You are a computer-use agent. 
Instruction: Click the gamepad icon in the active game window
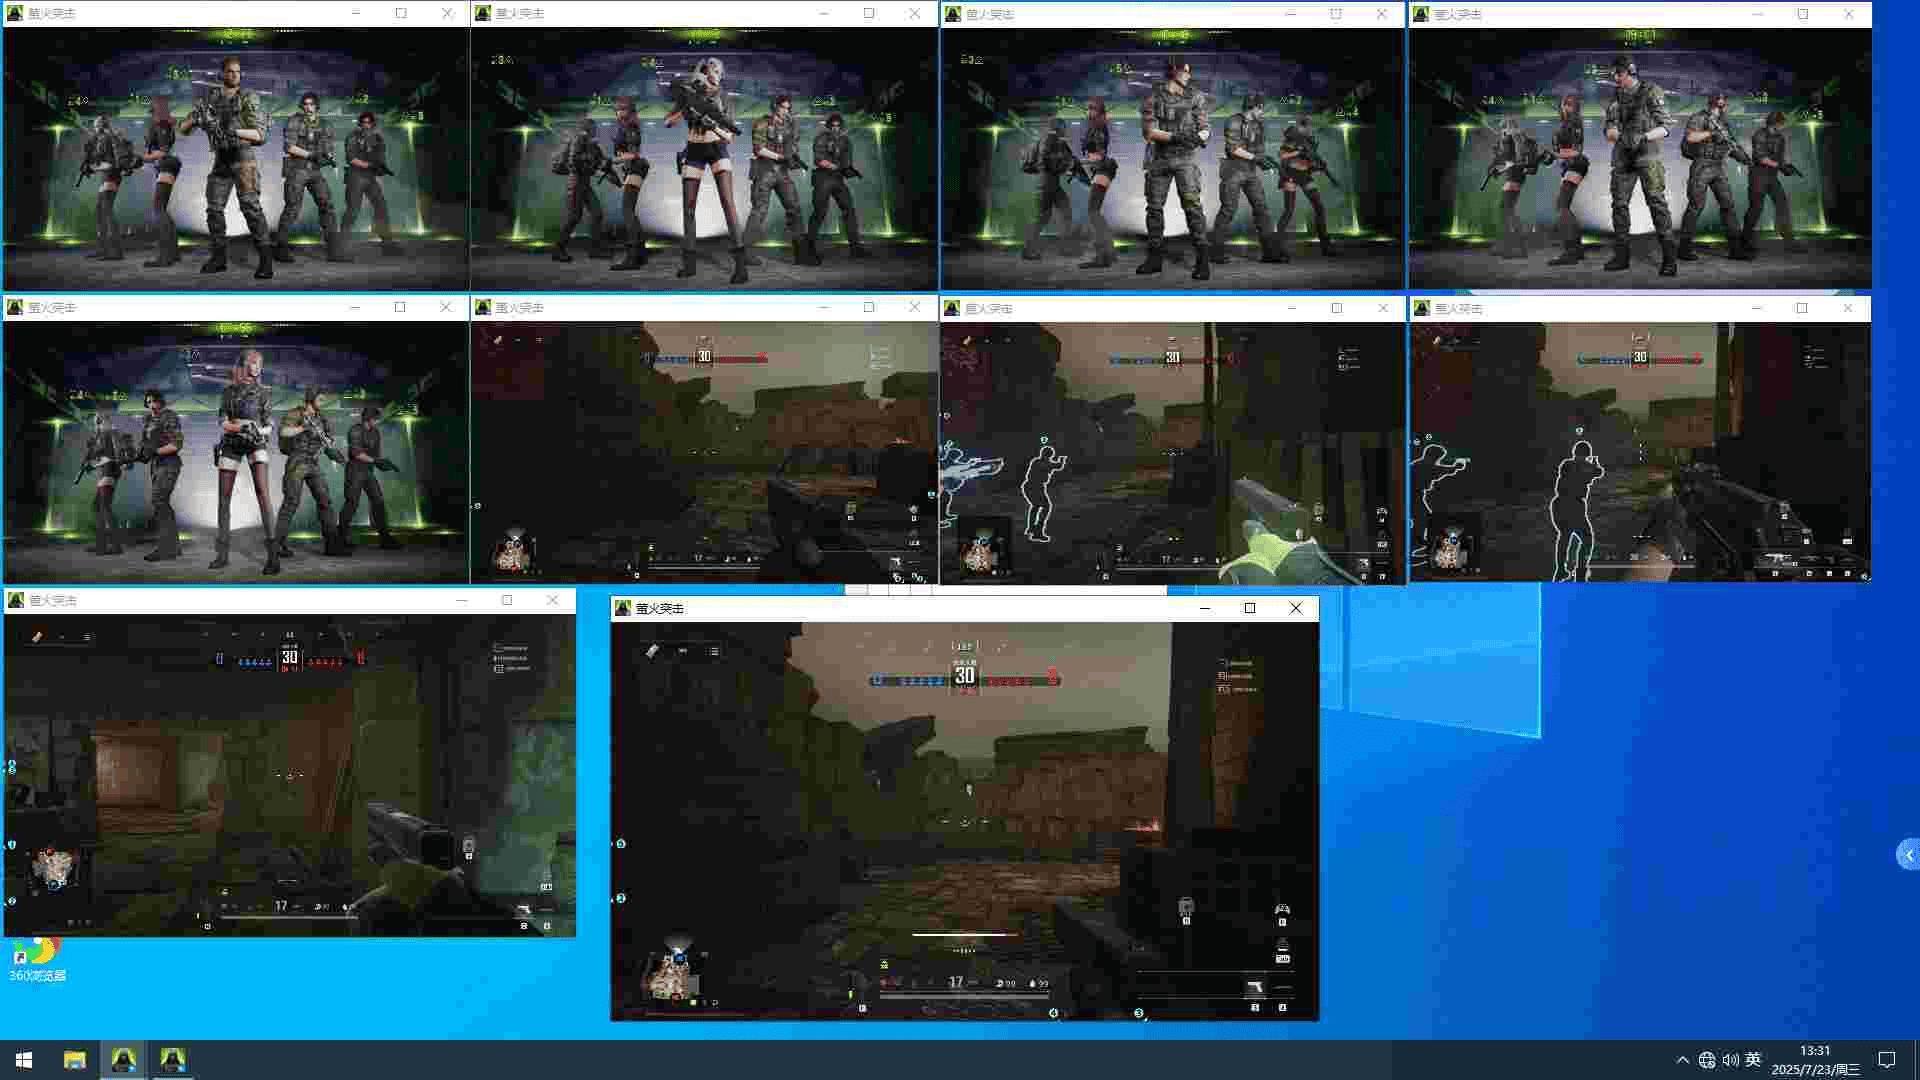click(1282, 909)
